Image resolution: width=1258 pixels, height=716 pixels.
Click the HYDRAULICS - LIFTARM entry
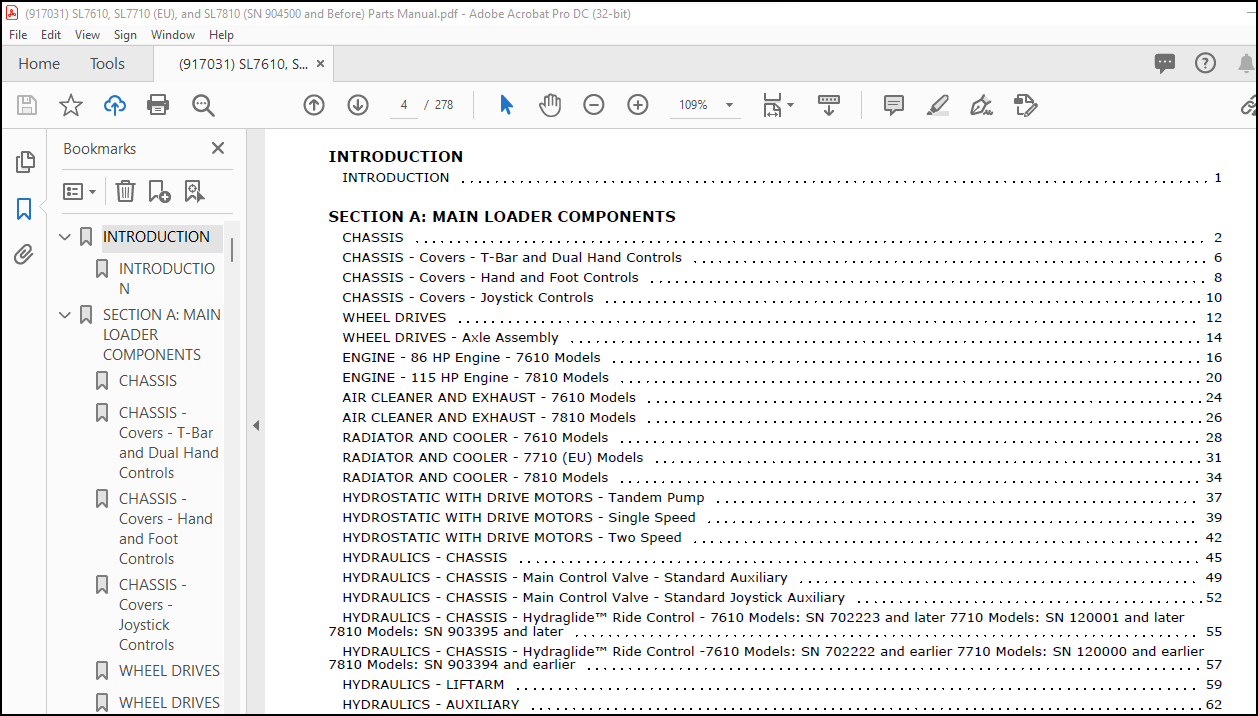[x=423, y=685]
